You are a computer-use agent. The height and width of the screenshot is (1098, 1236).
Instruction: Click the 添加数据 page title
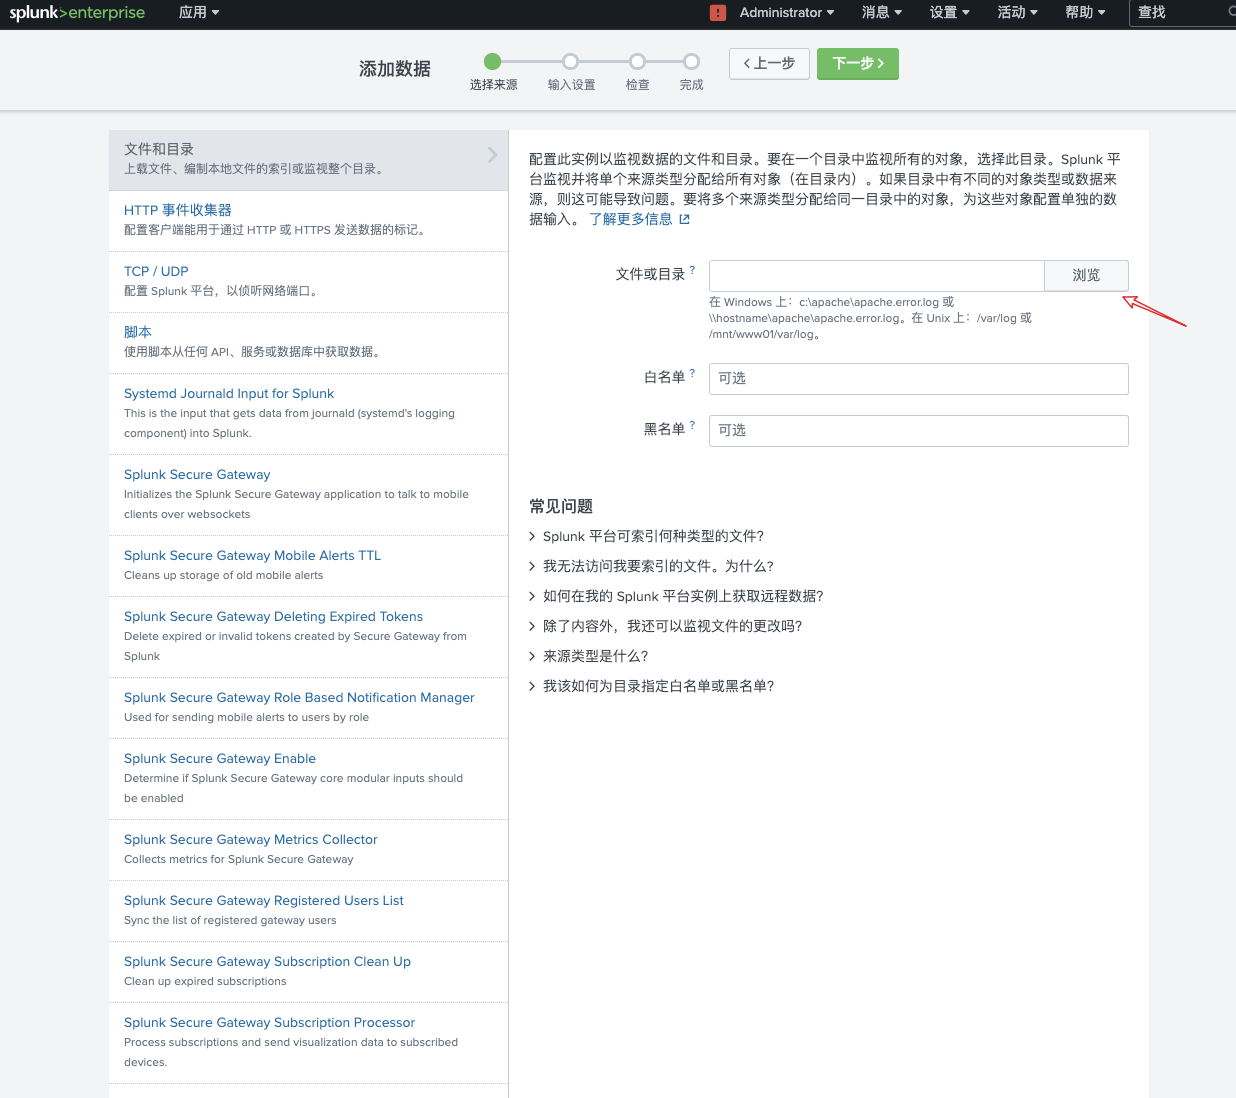point(395,69)
